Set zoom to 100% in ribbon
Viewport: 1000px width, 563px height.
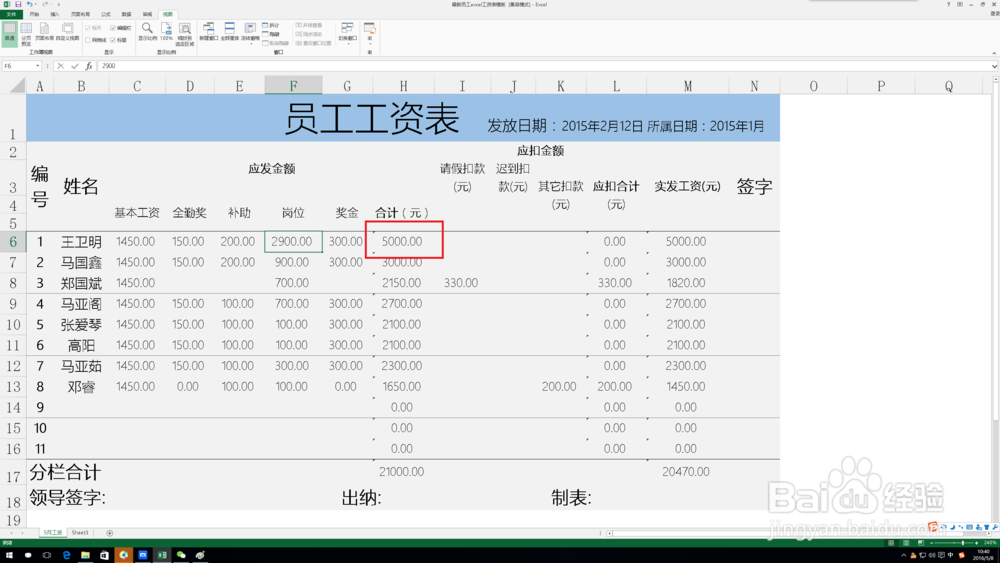tap(166, 32)
